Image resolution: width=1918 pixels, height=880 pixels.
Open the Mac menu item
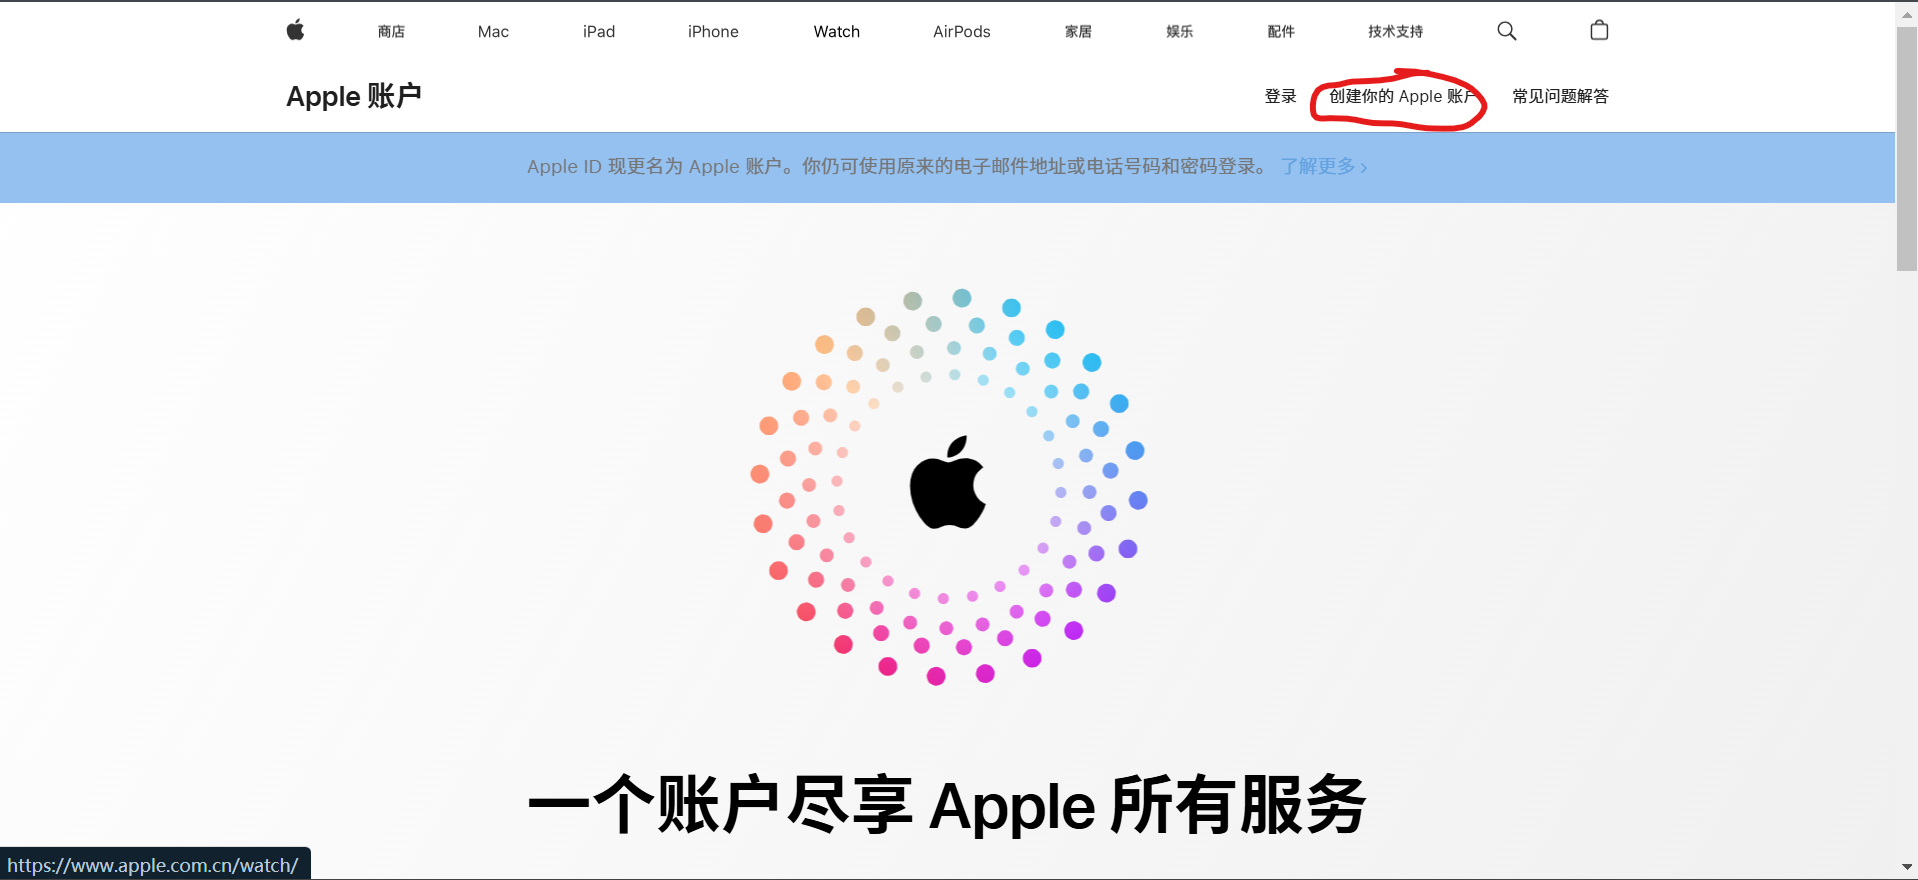[493, 31]
